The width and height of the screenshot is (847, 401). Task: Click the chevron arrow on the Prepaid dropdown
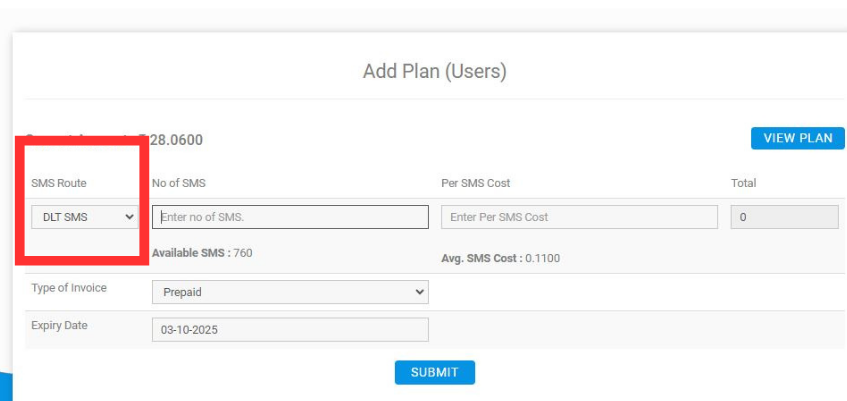point(418,292)
